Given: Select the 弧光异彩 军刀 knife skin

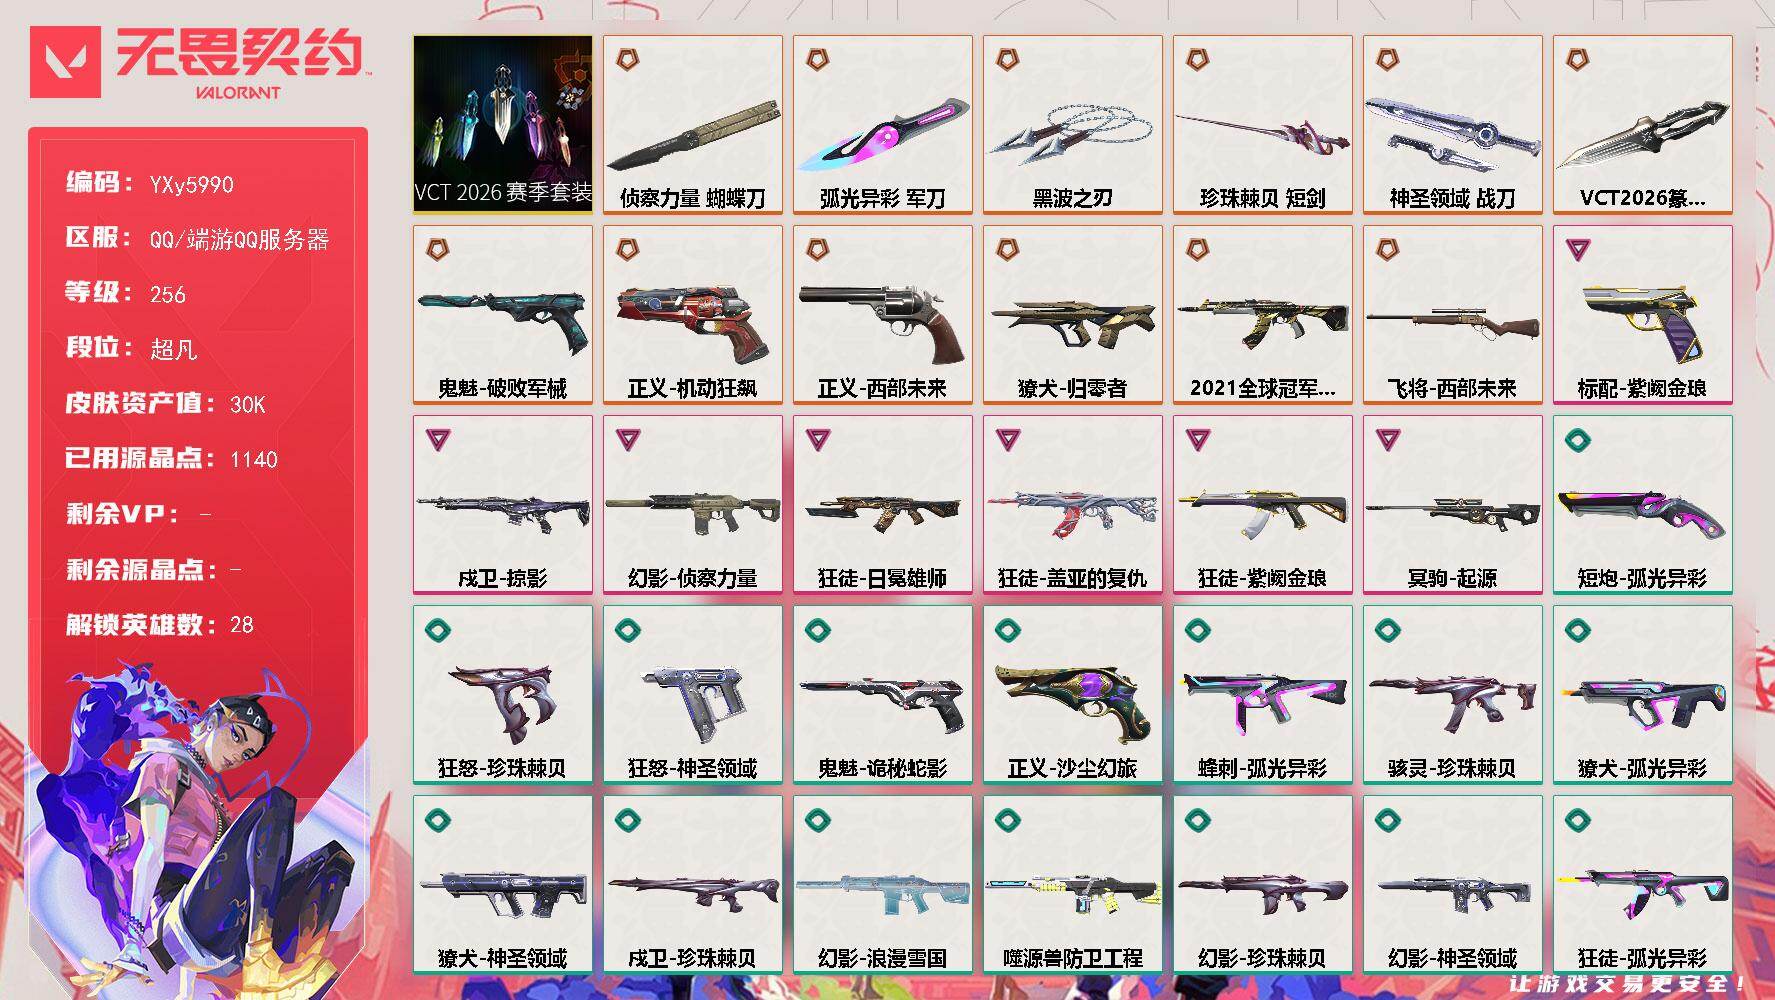Looking at the screenshot, I should point(882,124).
